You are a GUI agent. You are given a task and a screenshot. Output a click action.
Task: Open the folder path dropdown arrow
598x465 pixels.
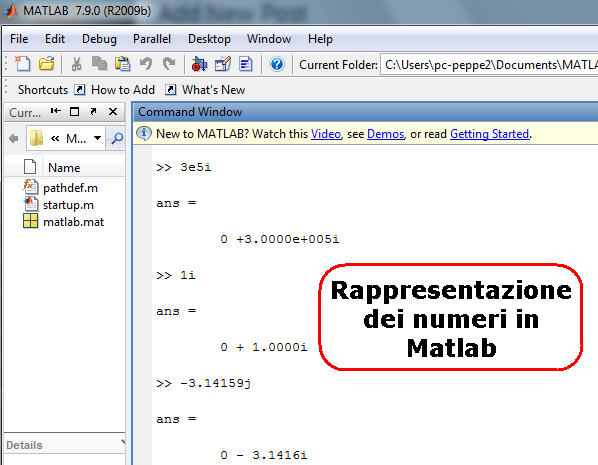[98, 138]
